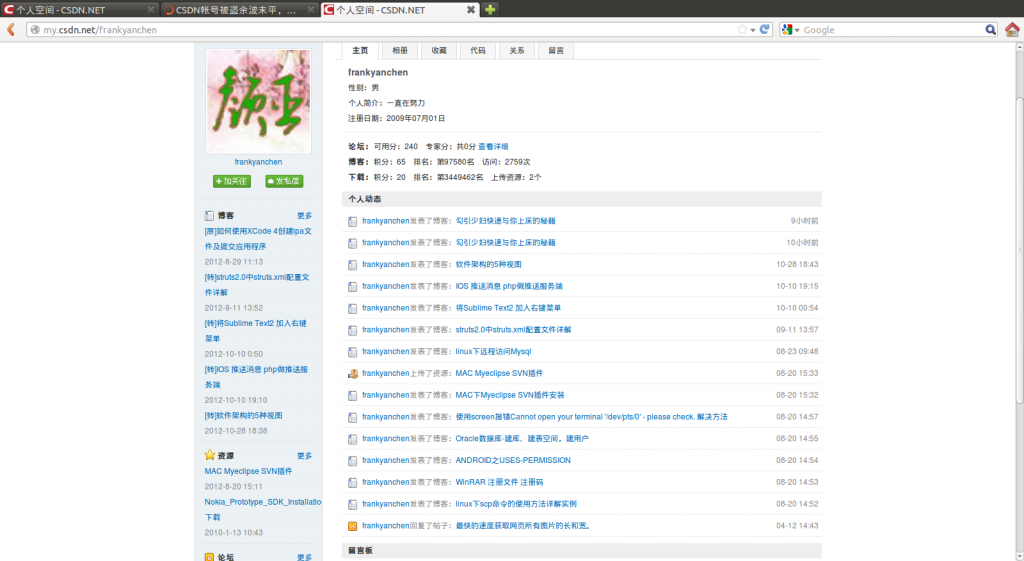
Task: Click the forum reply icon on the 04-12 row
Action: point(353,526)
